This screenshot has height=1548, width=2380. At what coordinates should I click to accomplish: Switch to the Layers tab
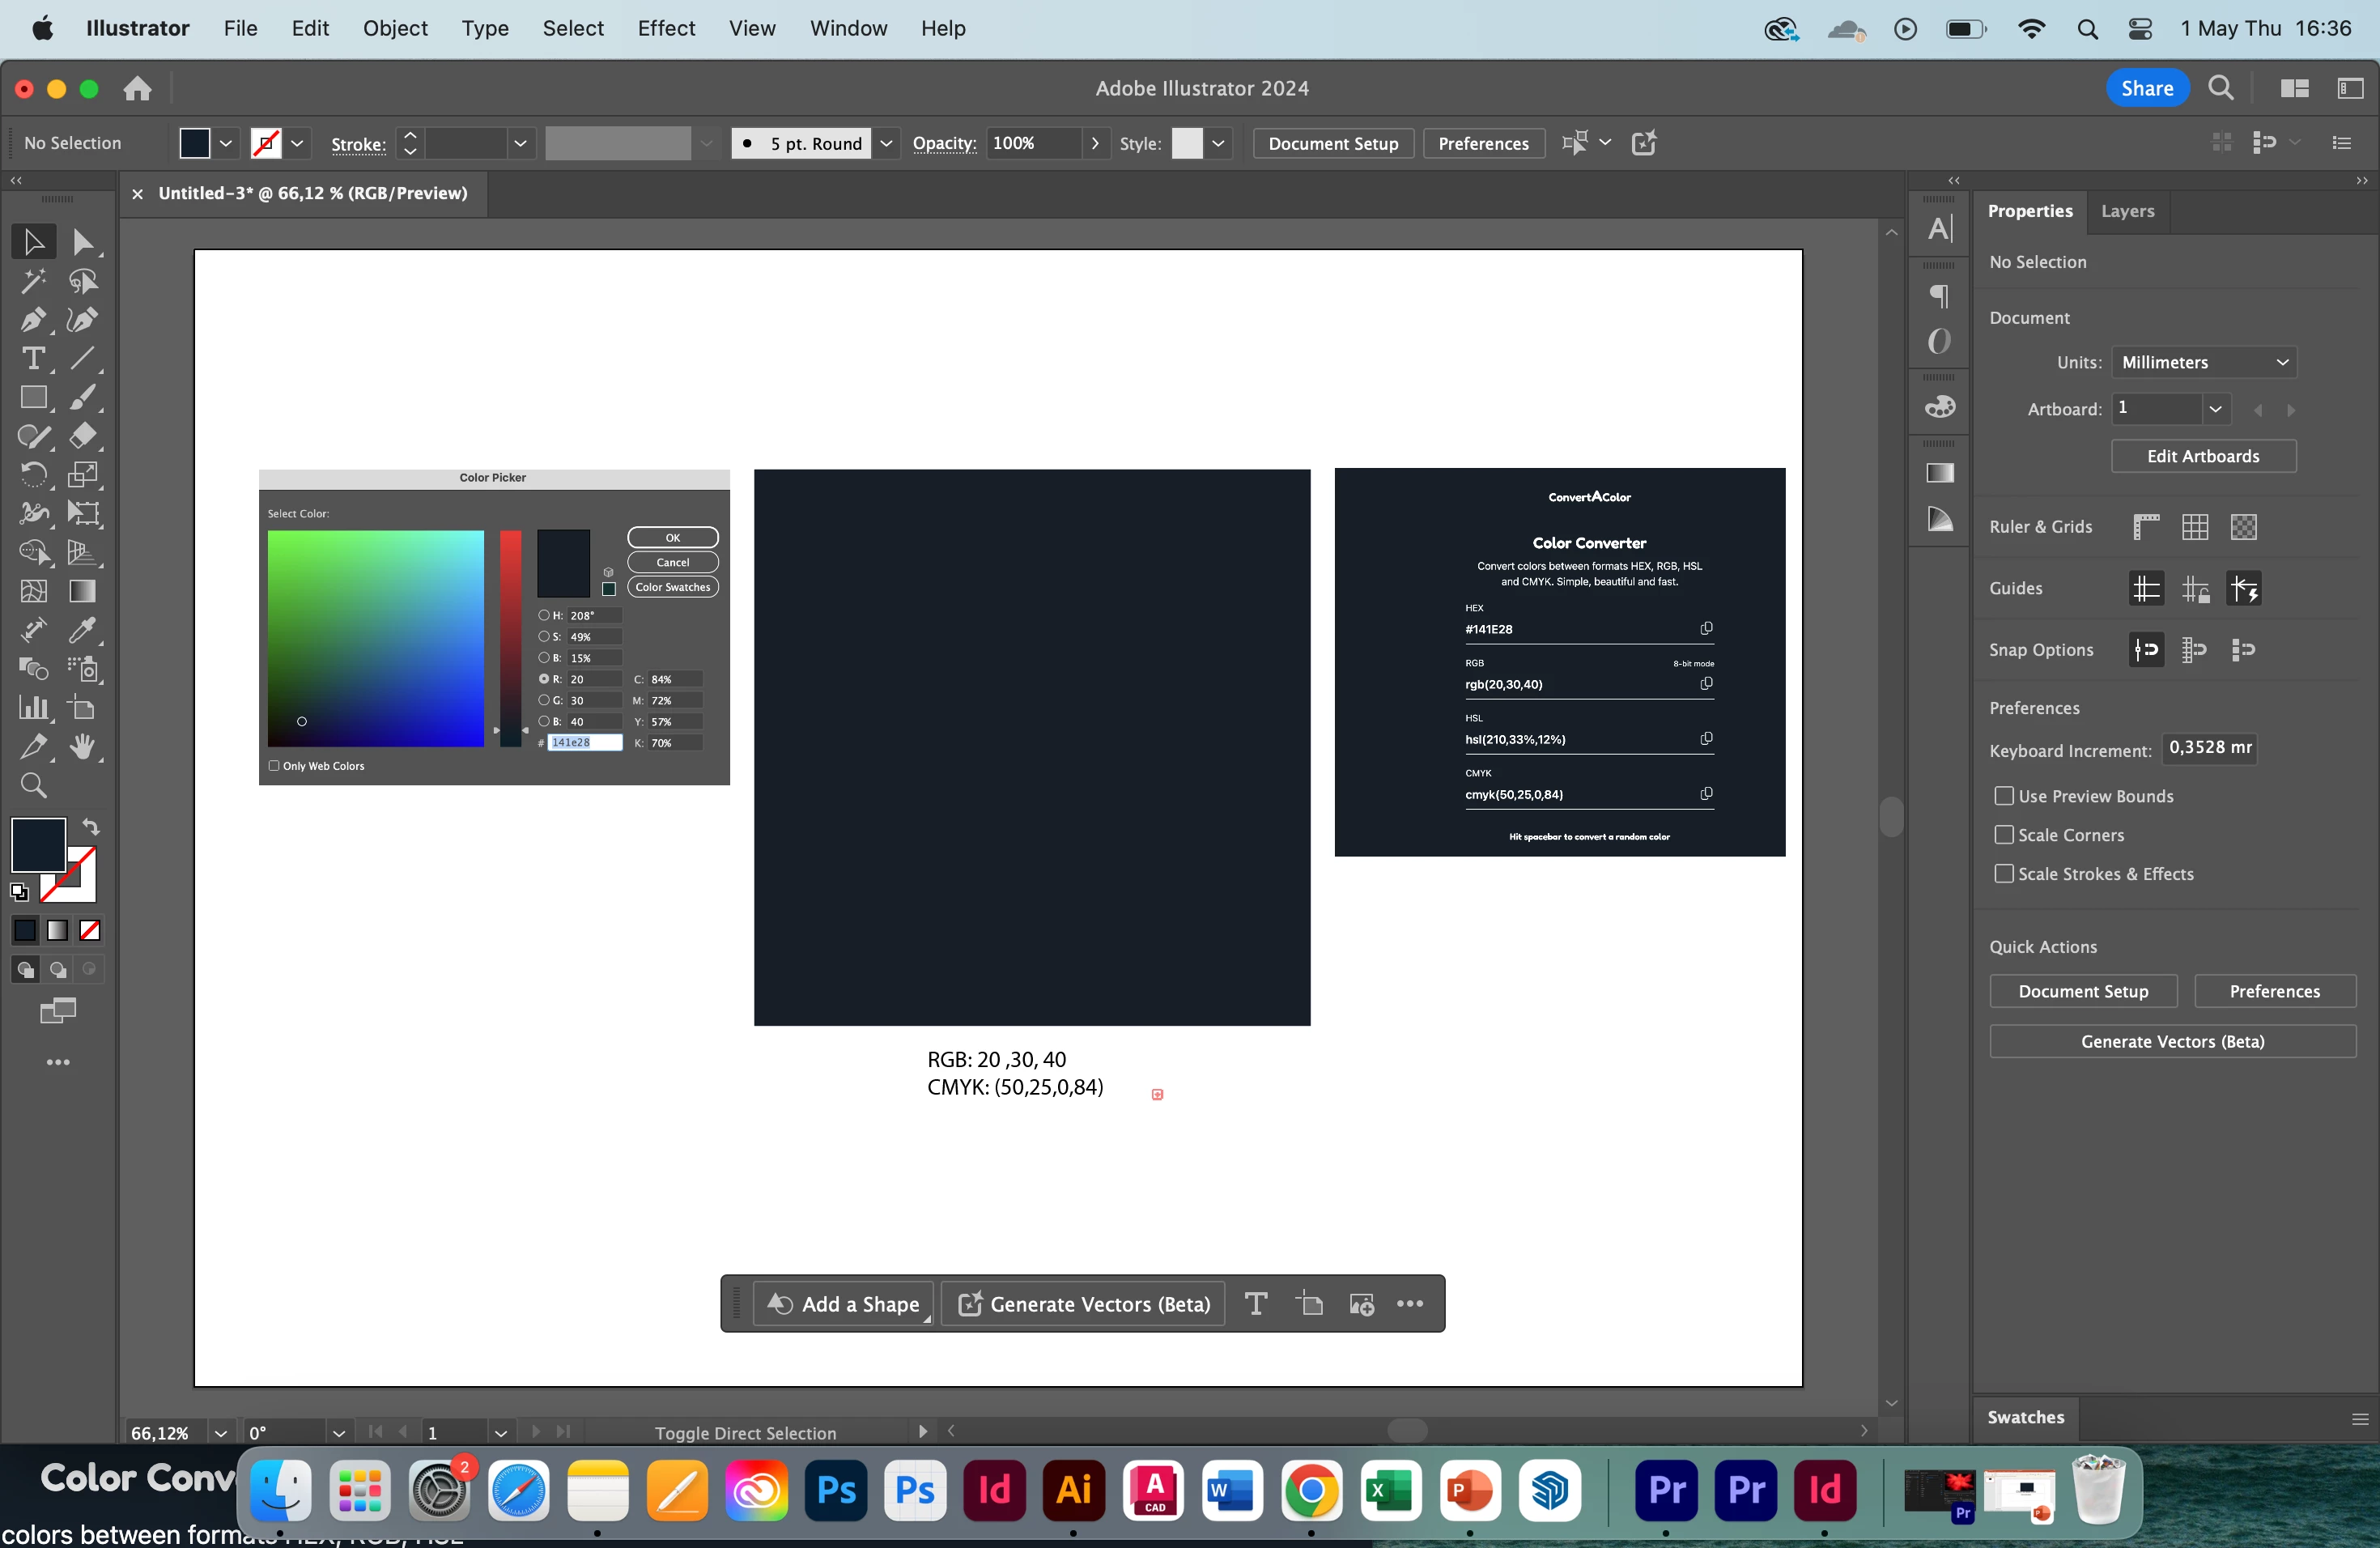[2127, 211]
